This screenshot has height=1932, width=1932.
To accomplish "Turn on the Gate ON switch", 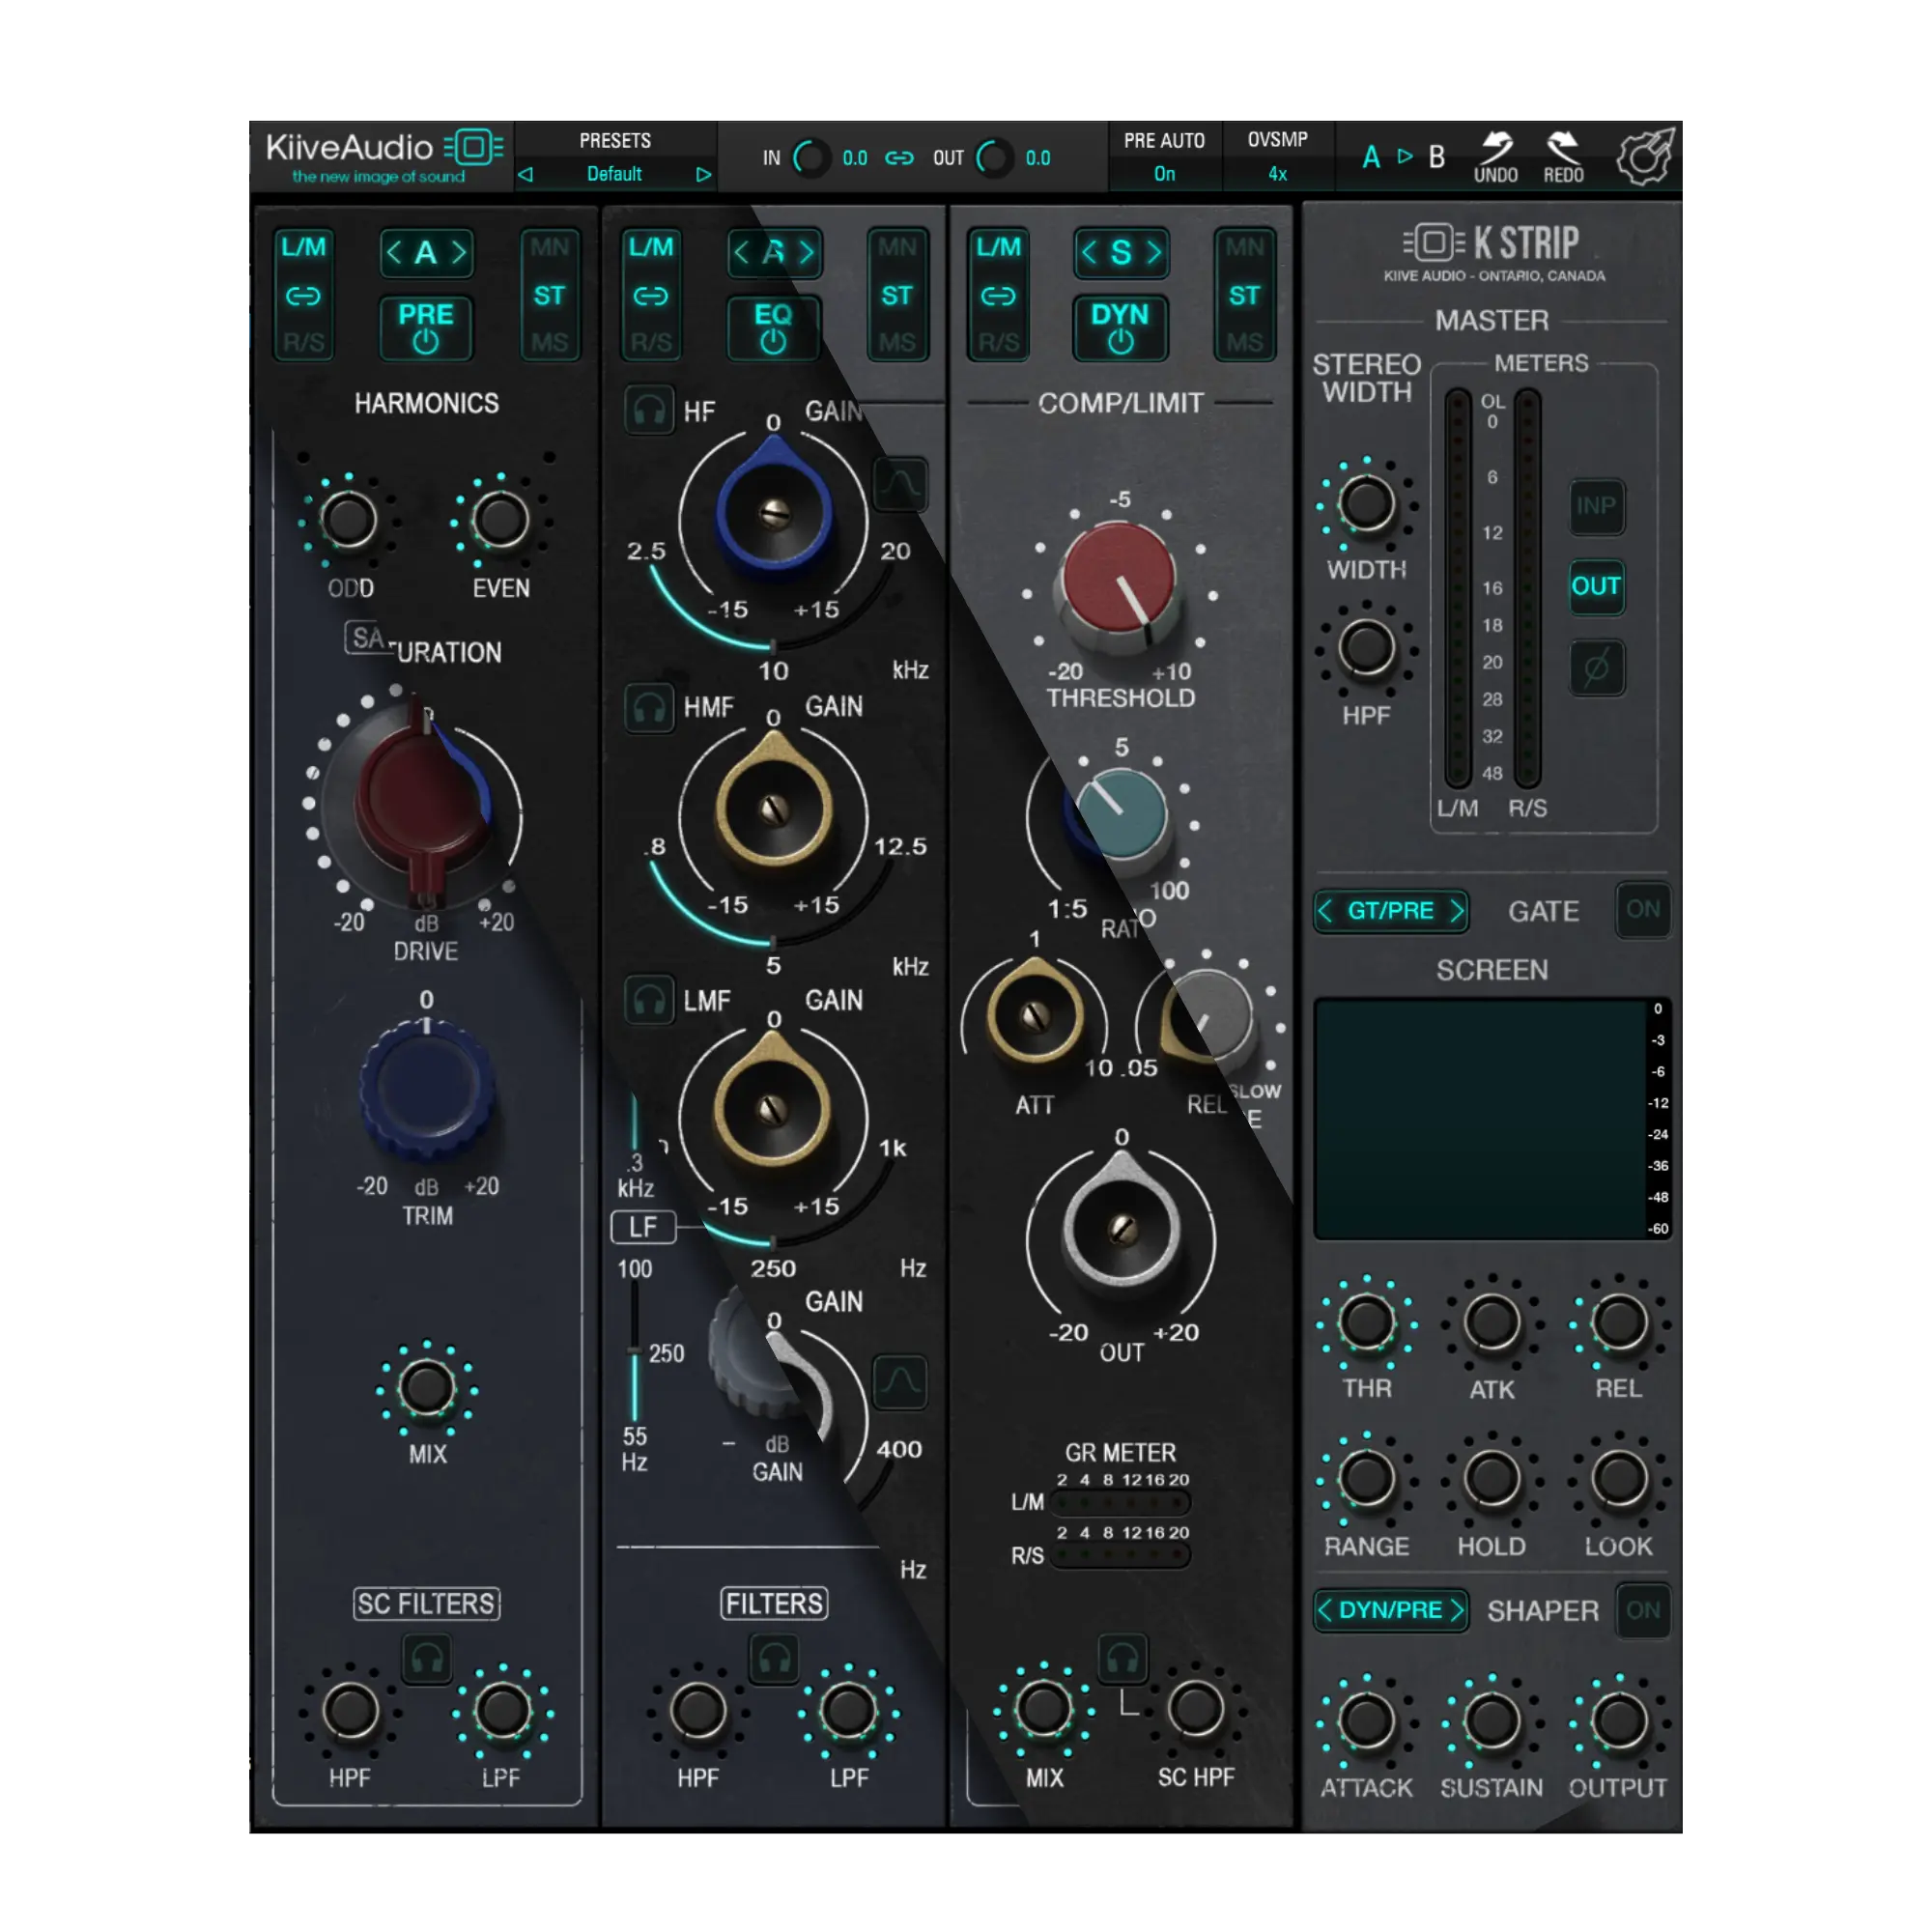I will [x=1642, y=910].
